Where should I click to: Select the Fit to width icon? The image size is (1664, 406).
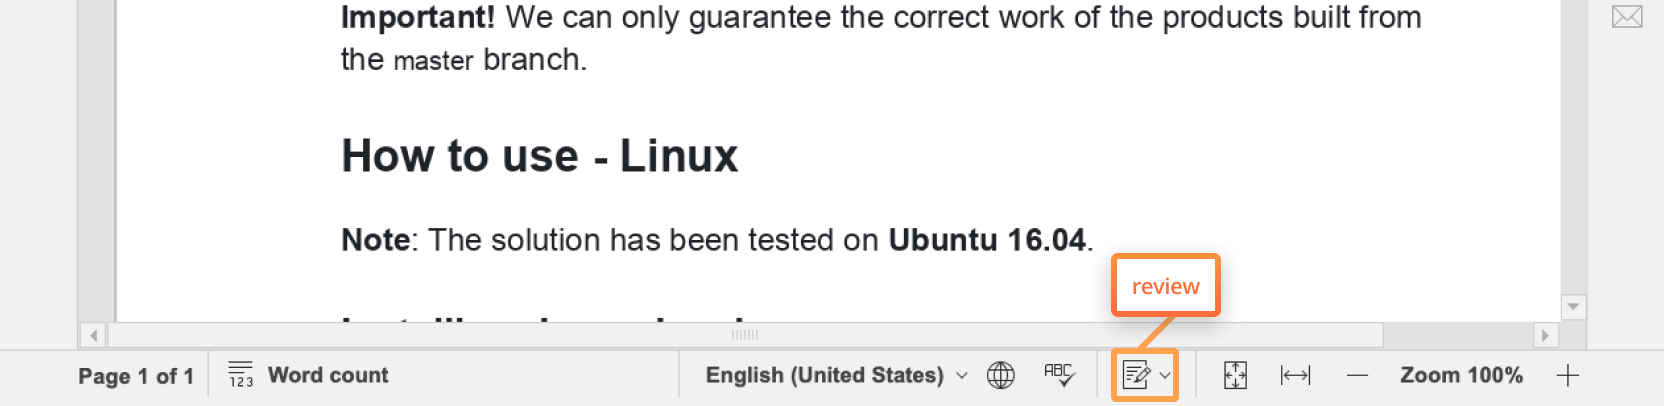pos(1295,375)
